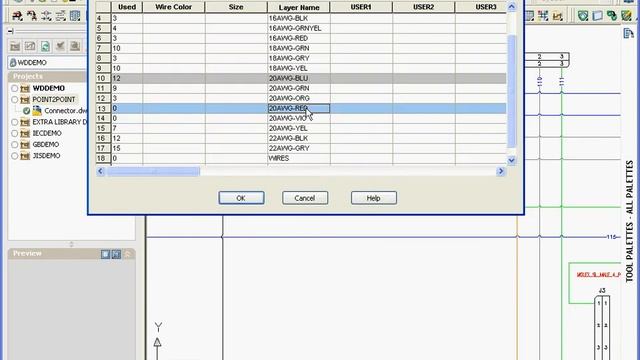Click the horizontal scroll right arrow

(x=501, y=171)
